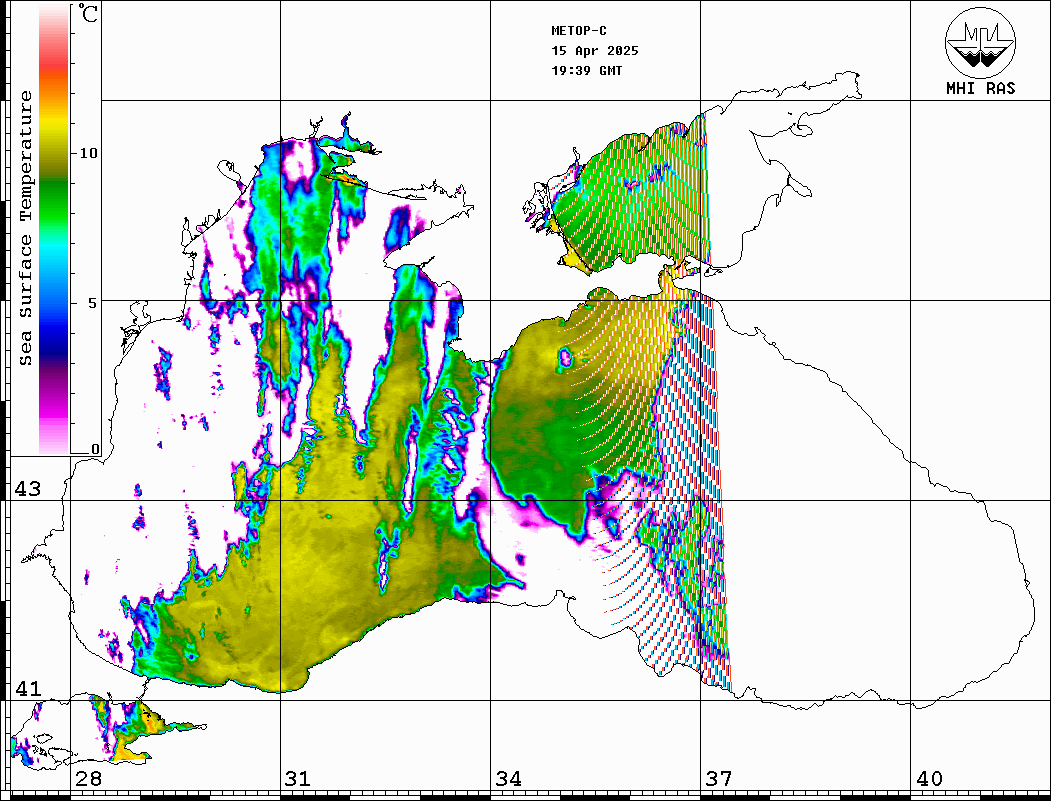
Task: Click the Sea Surface Temperature legend title
Action: [25, 228]
